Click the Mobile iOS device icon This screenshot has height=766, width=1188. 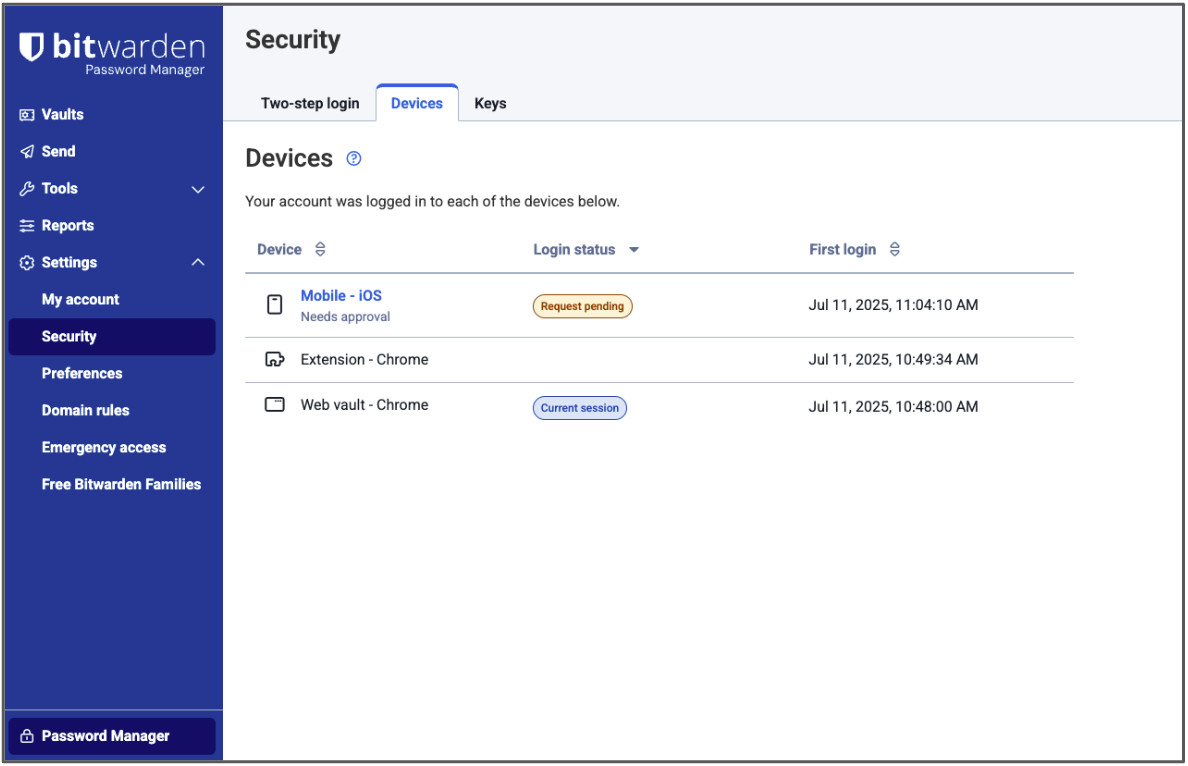274,305
